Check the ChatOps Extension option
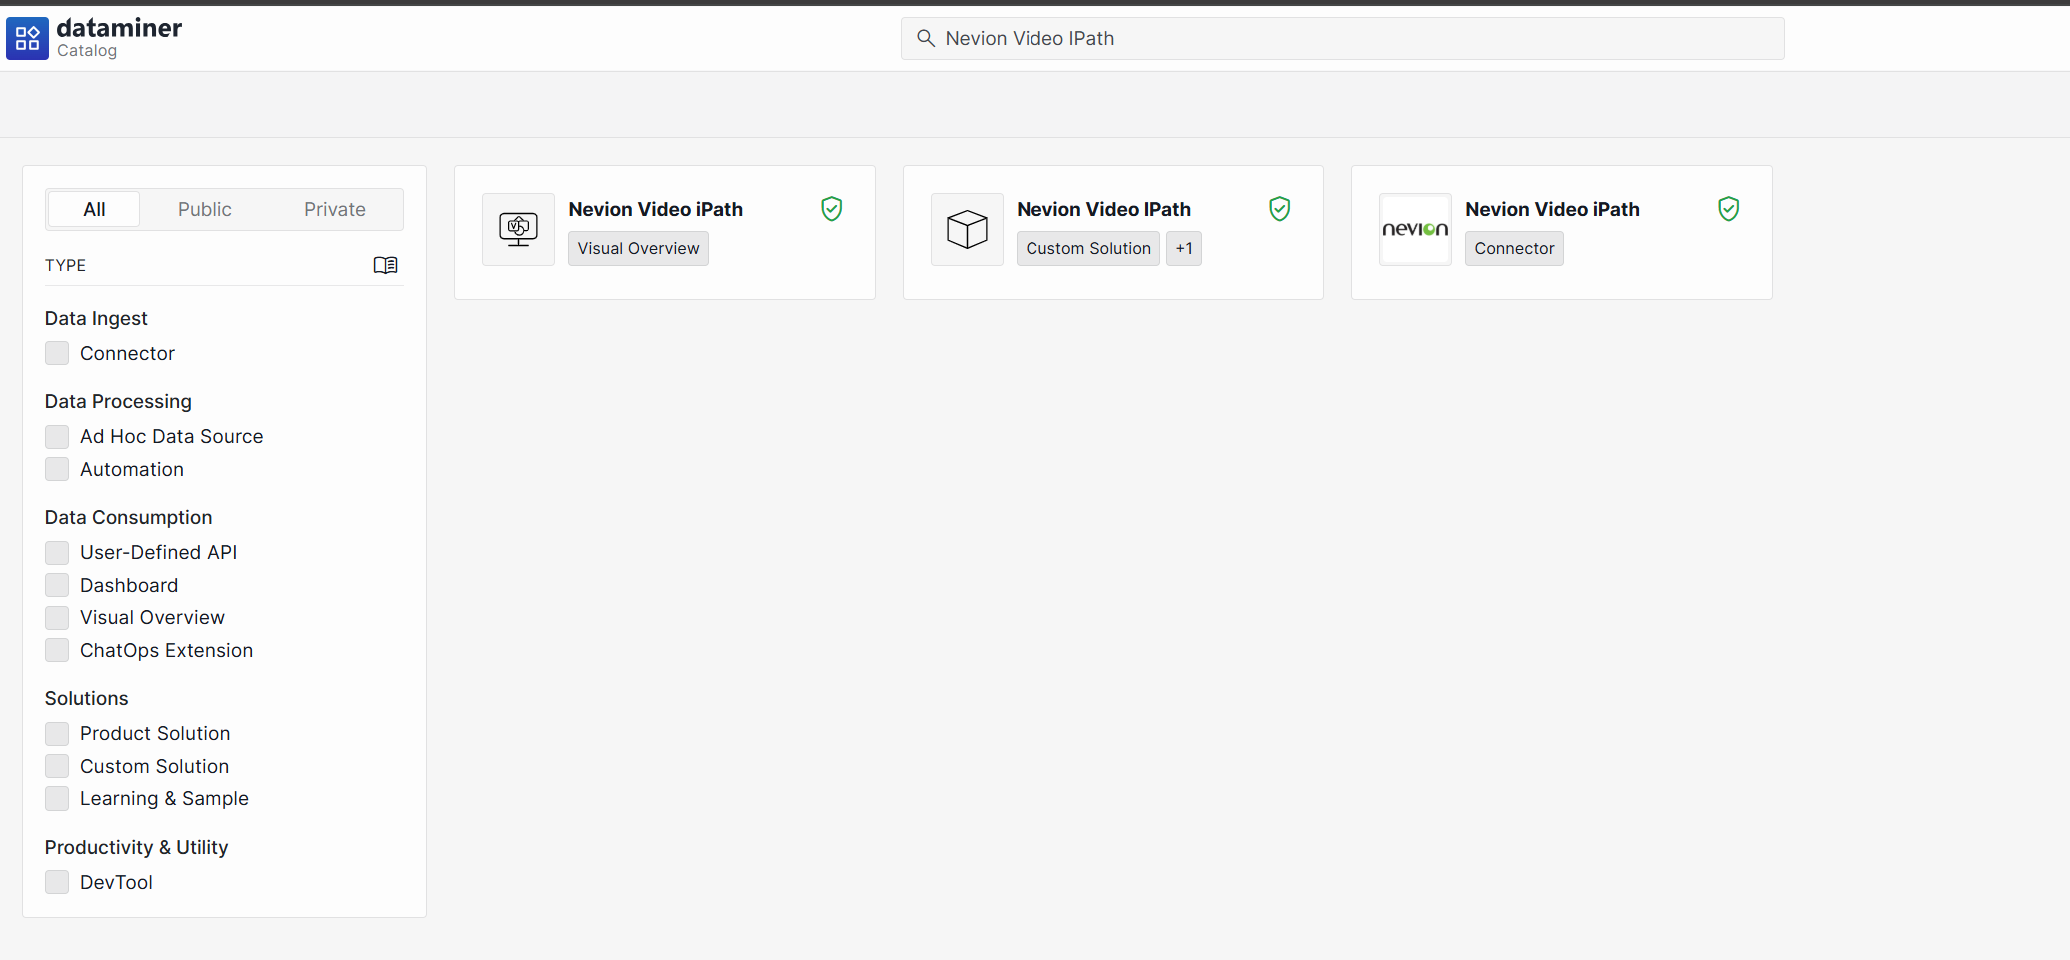2070x960 pixels. pyautogui.click(x=57, y=650)
